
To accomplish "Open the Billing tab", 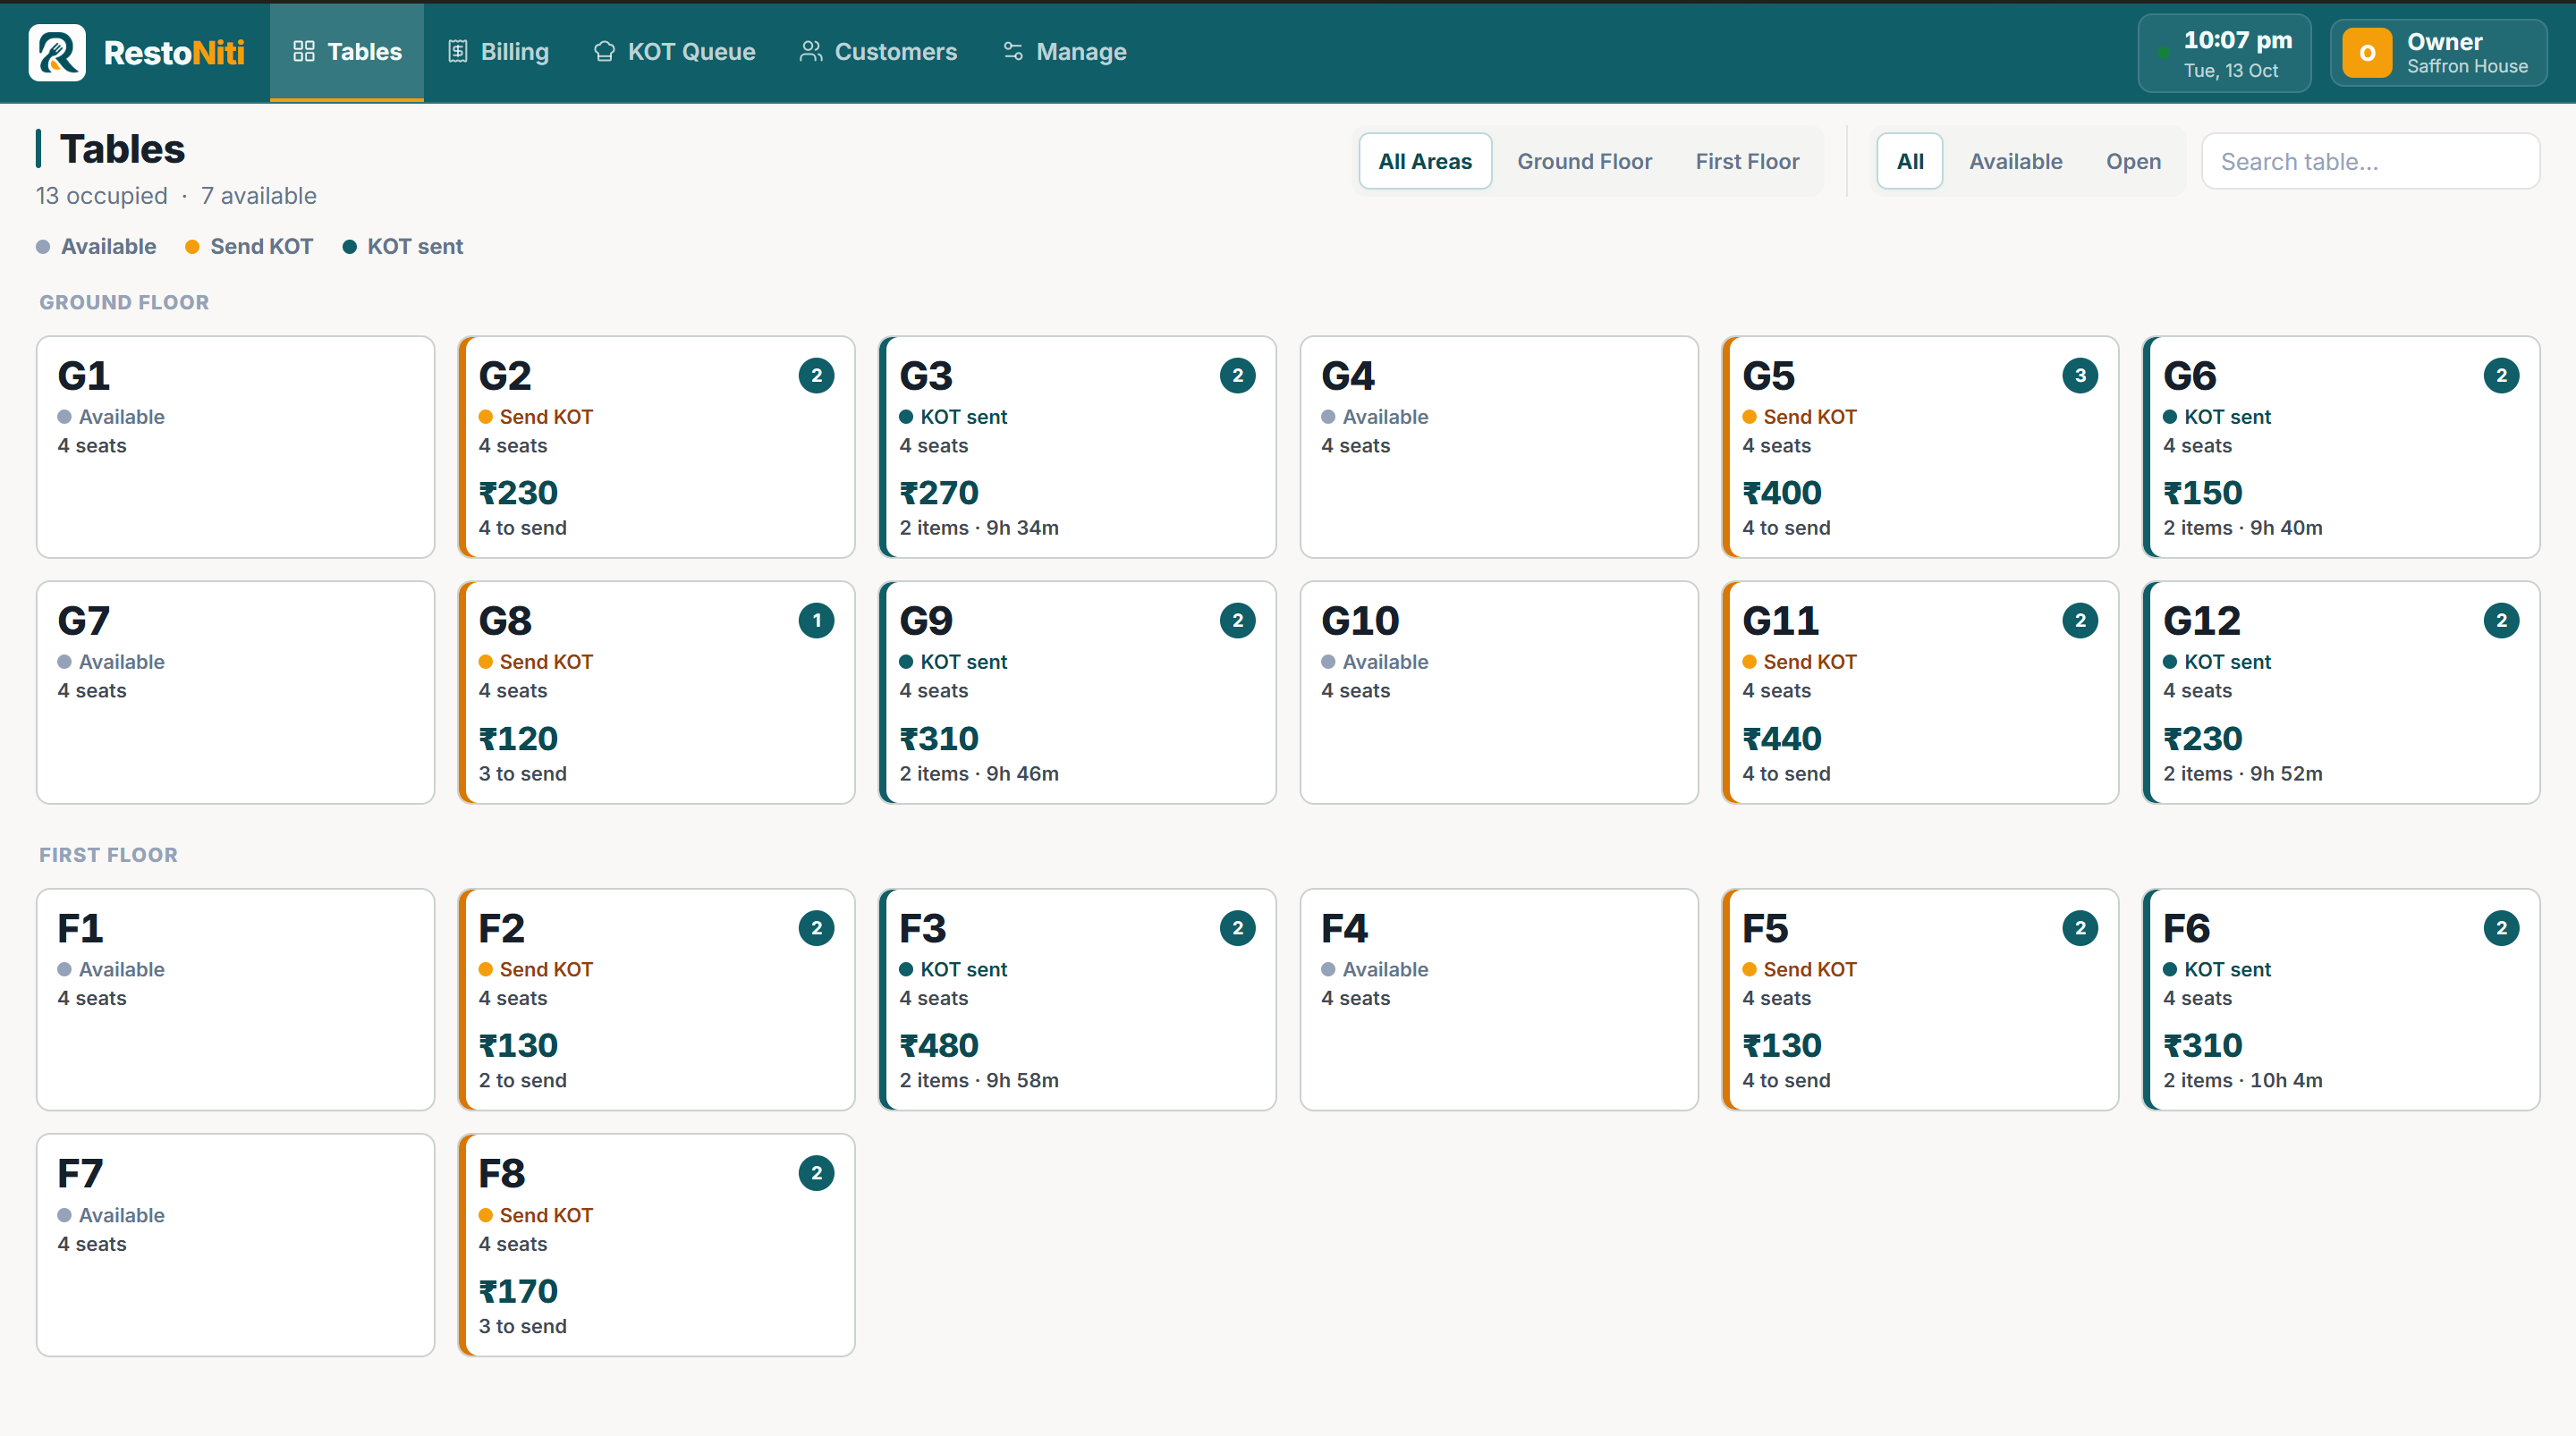I will point(497,52).
